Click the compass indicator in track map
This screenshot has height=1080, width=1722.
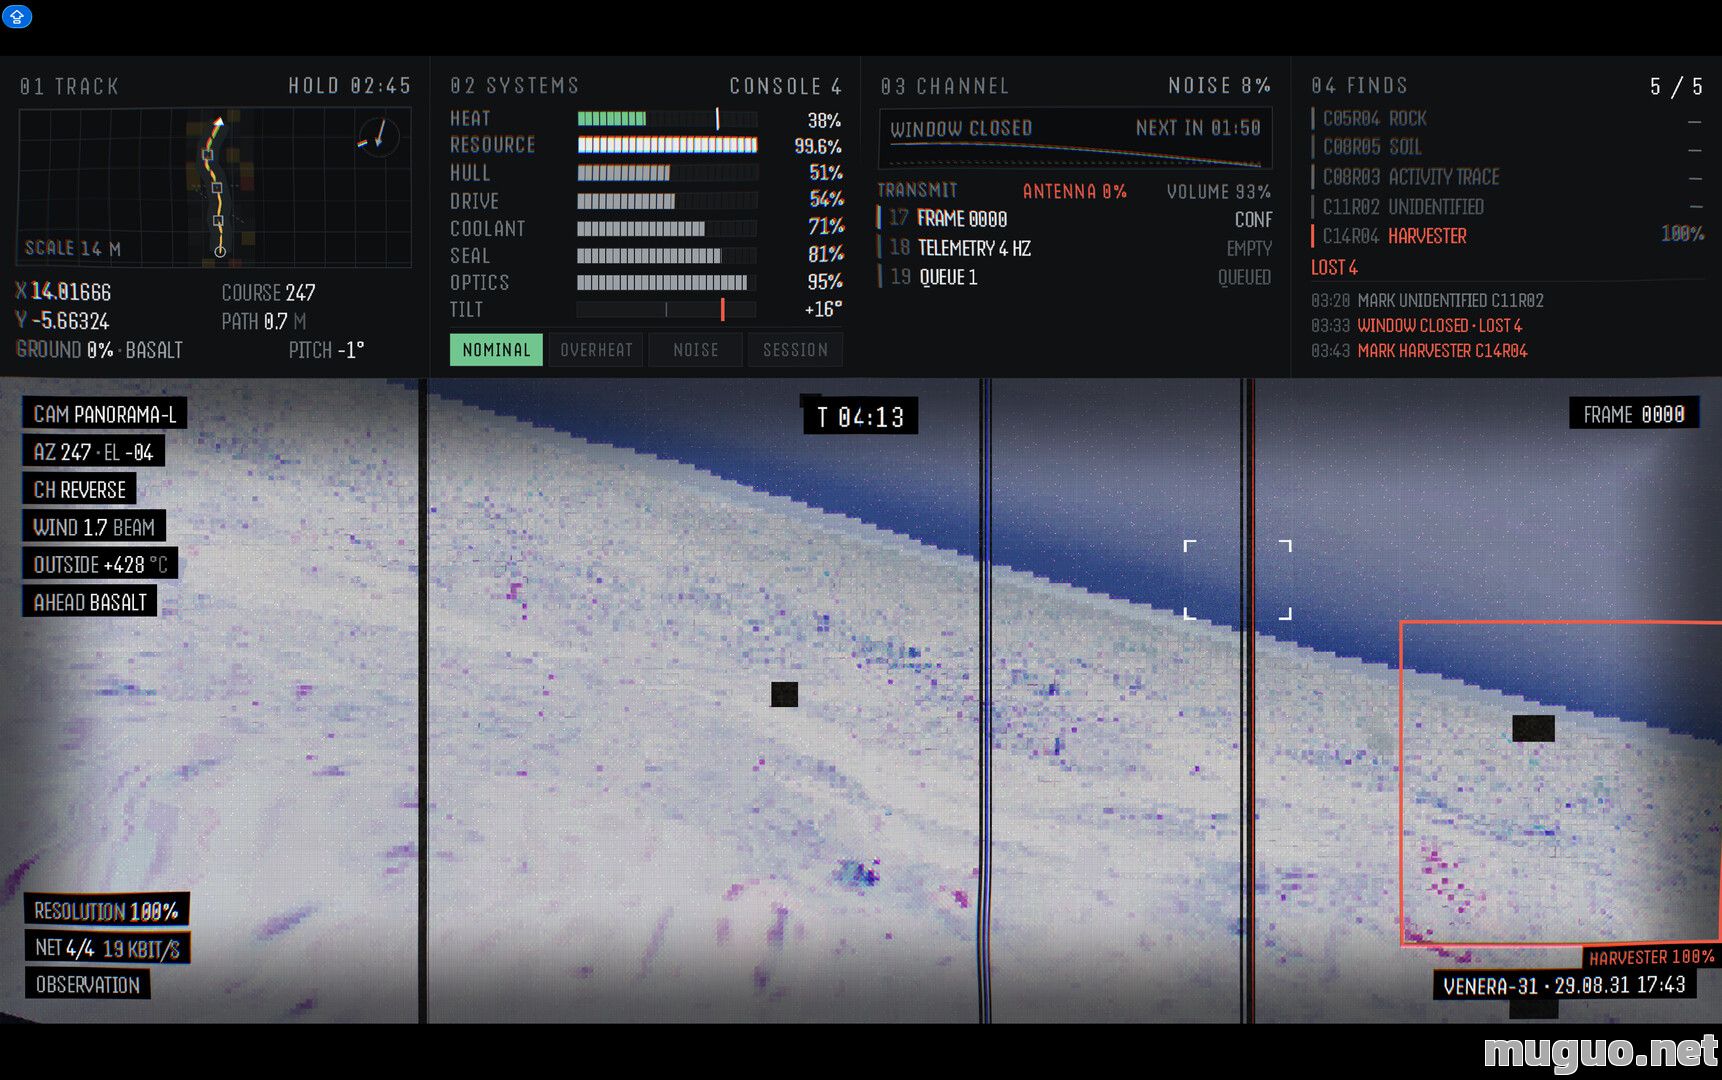378,135
